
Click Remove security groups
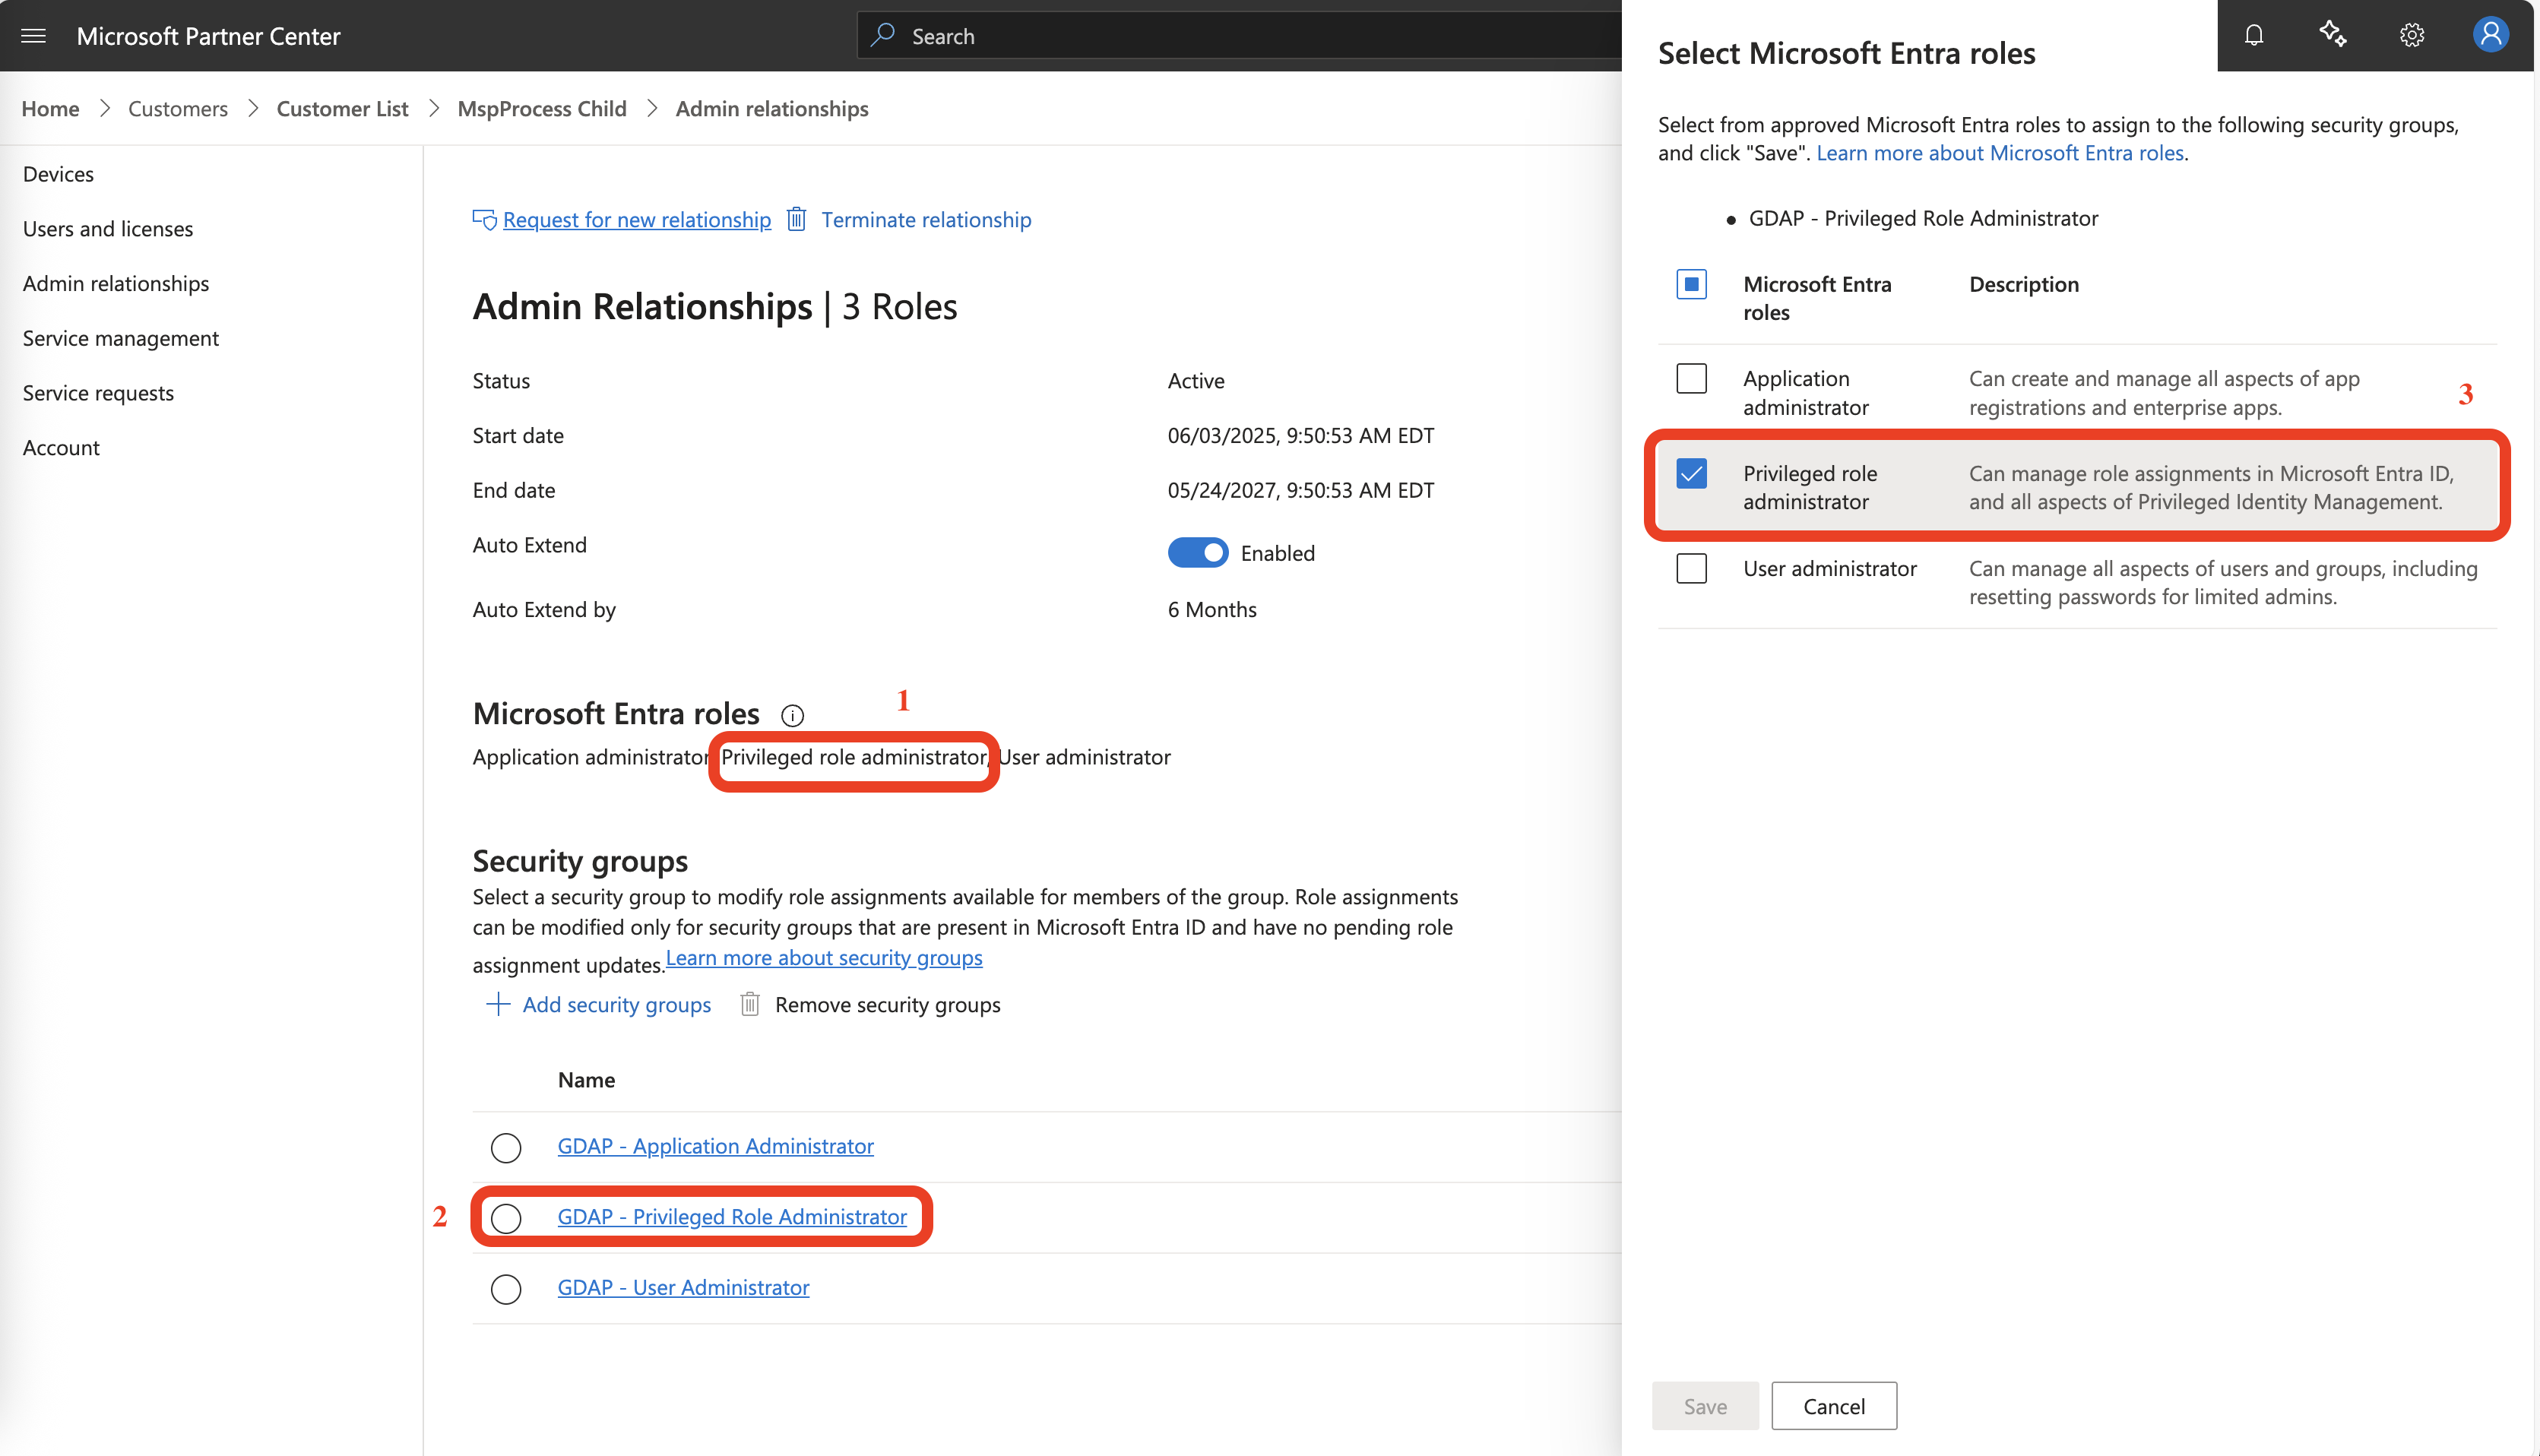pos(887,1004)
